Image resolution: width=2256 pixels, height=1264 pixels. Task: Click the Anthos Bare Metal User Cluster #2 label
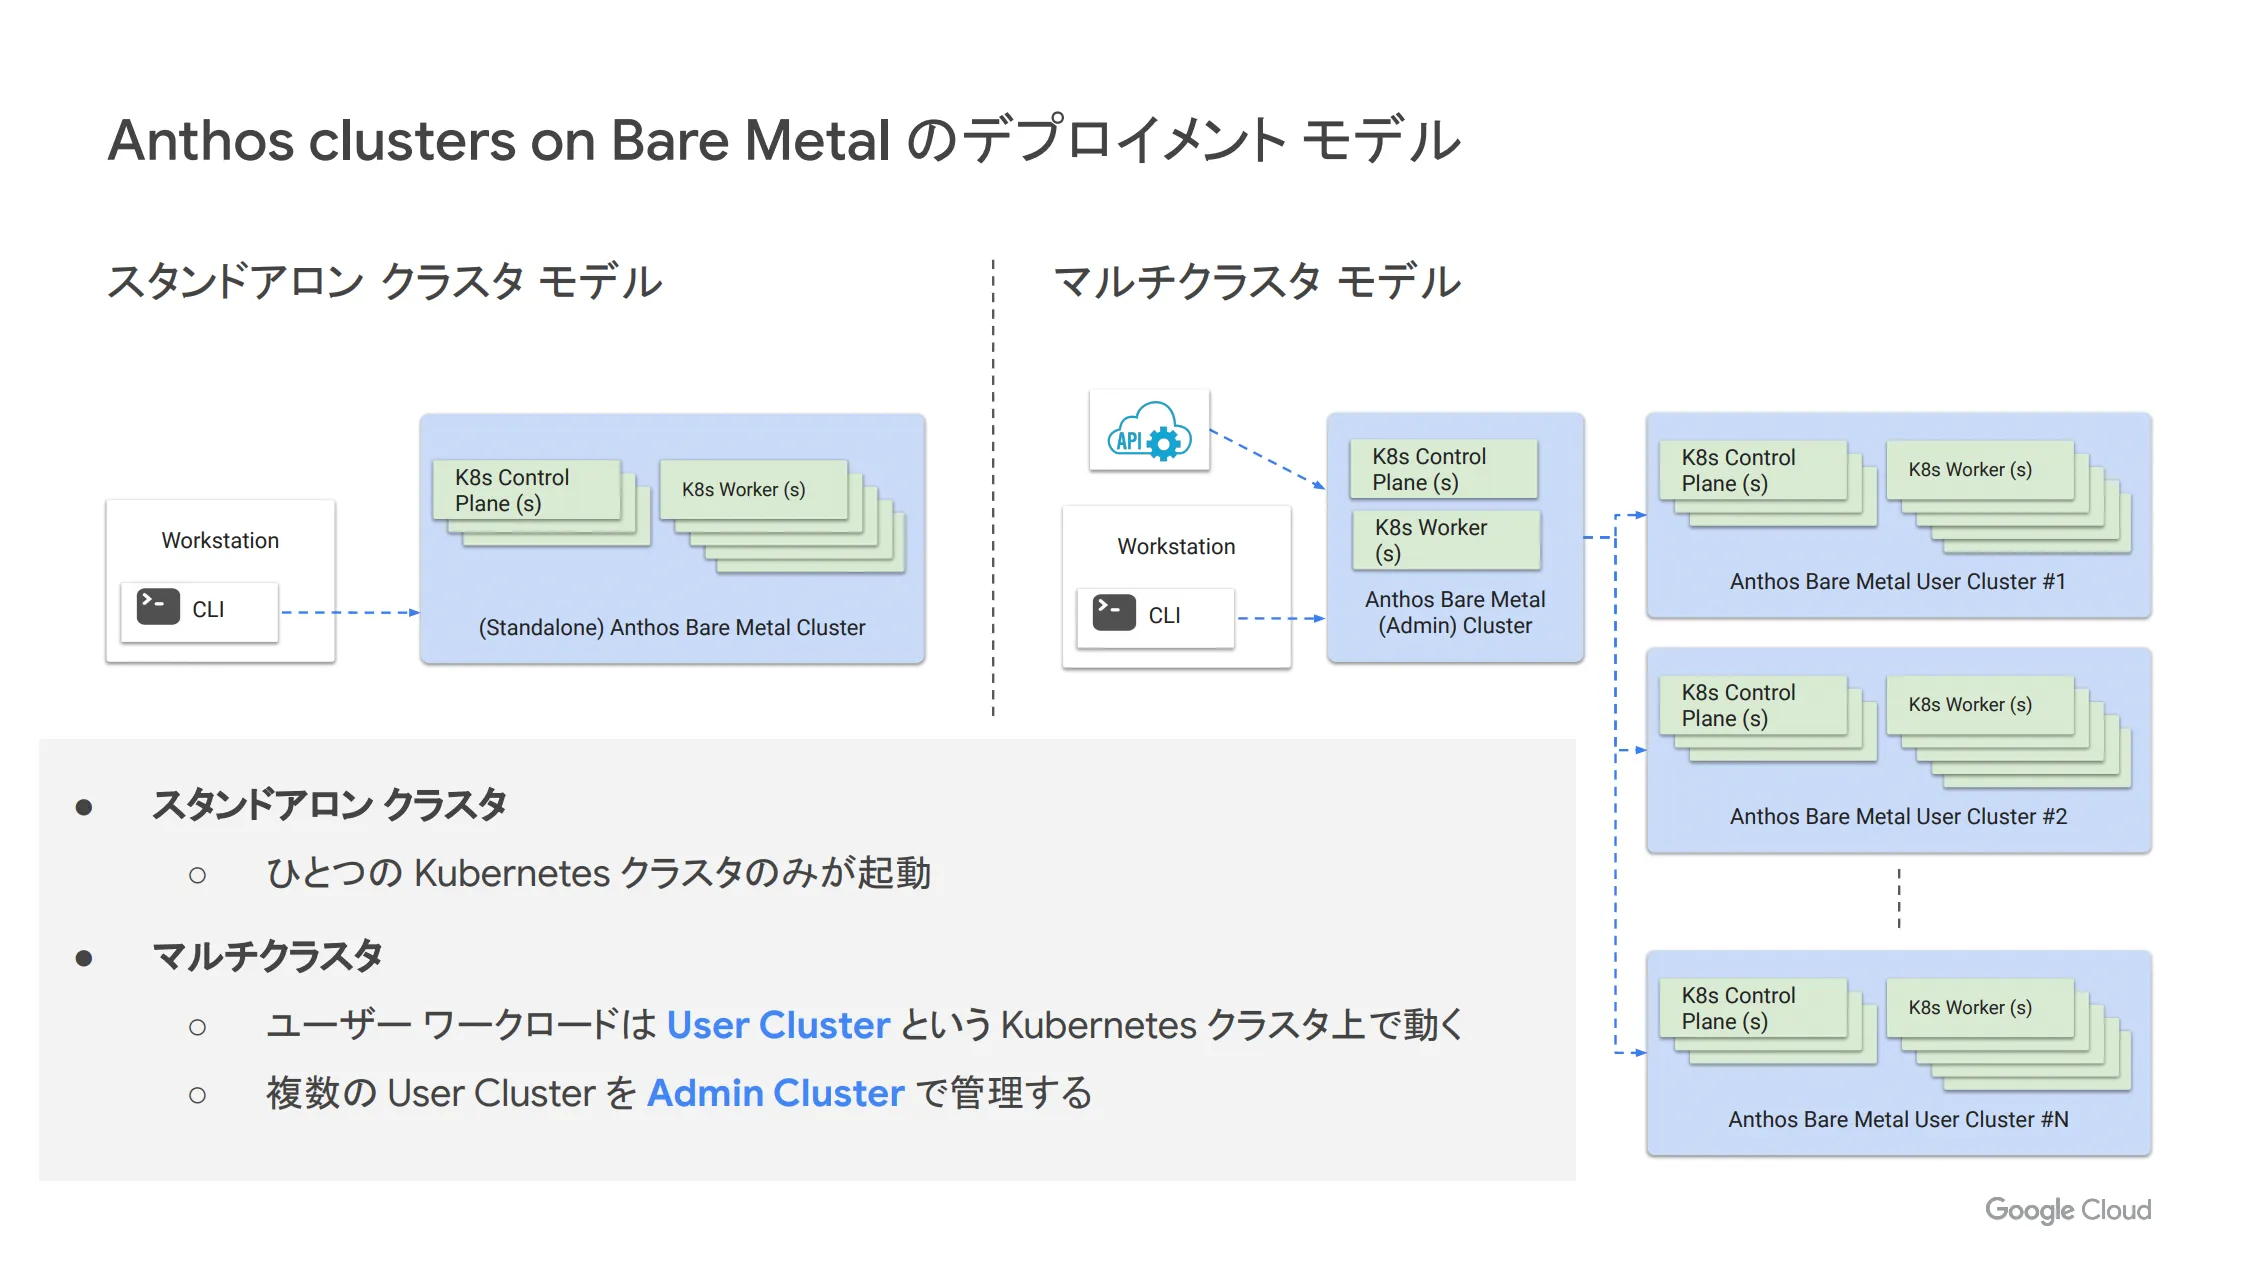click(x=1898, y=816)
